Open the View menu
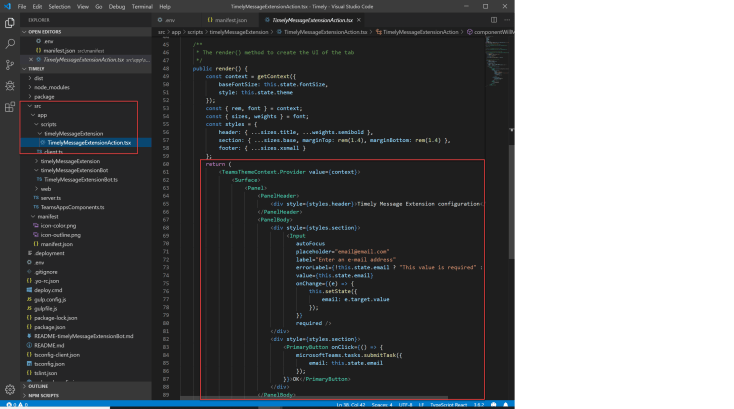 83,7
